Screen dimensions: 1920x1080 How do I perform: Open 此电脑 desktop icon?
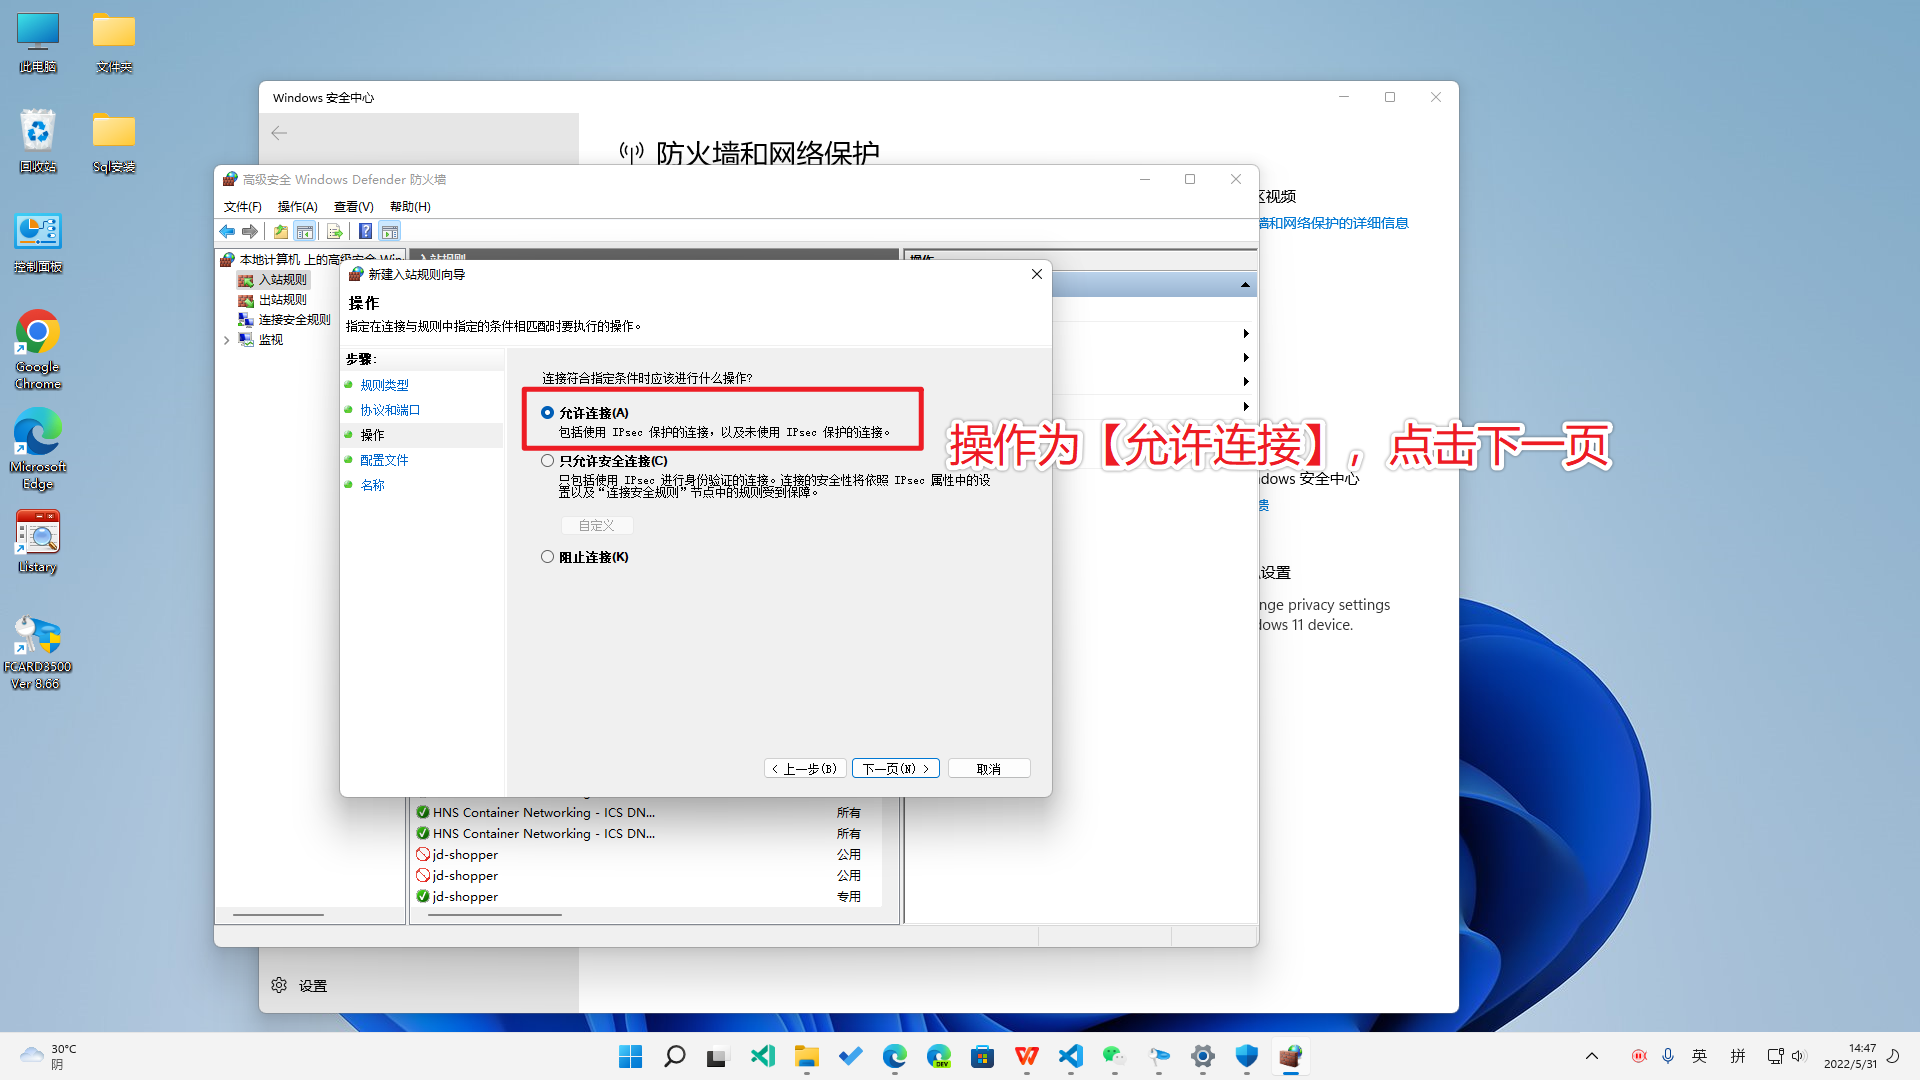[x=38, y=42]
